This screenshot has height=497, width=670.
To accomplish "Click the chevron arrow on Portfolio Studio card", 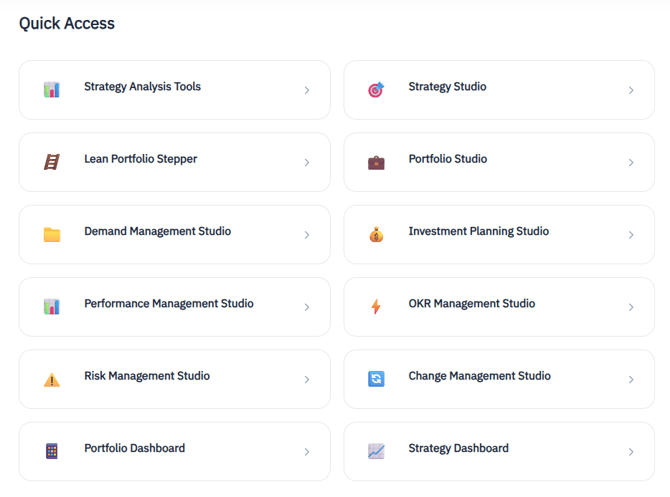I will pyautogui.click(x=631, y=162).
